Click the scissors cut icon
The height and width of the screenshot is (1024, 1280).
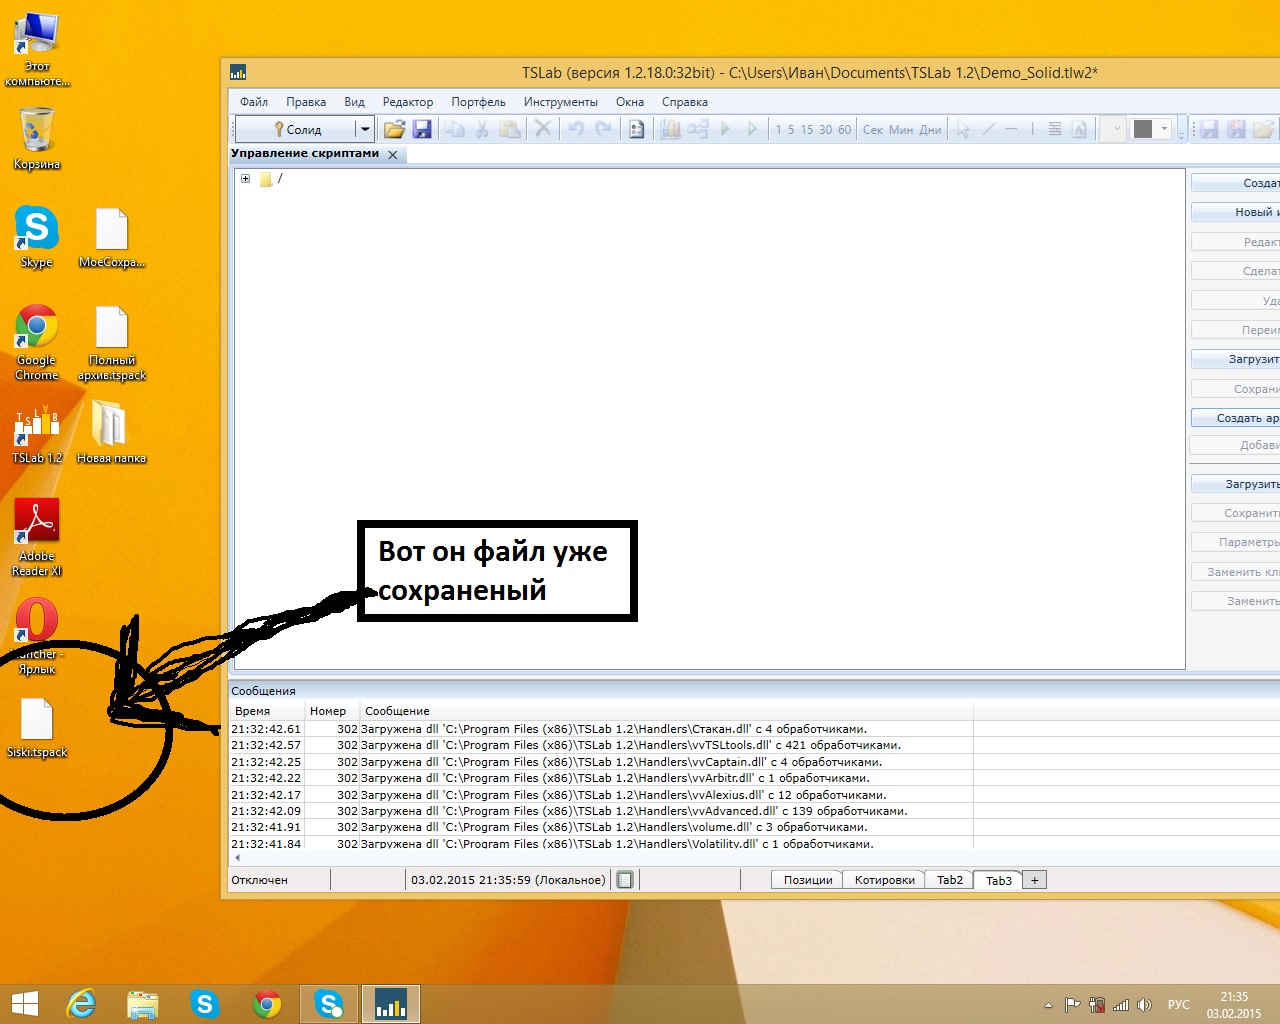482,129
